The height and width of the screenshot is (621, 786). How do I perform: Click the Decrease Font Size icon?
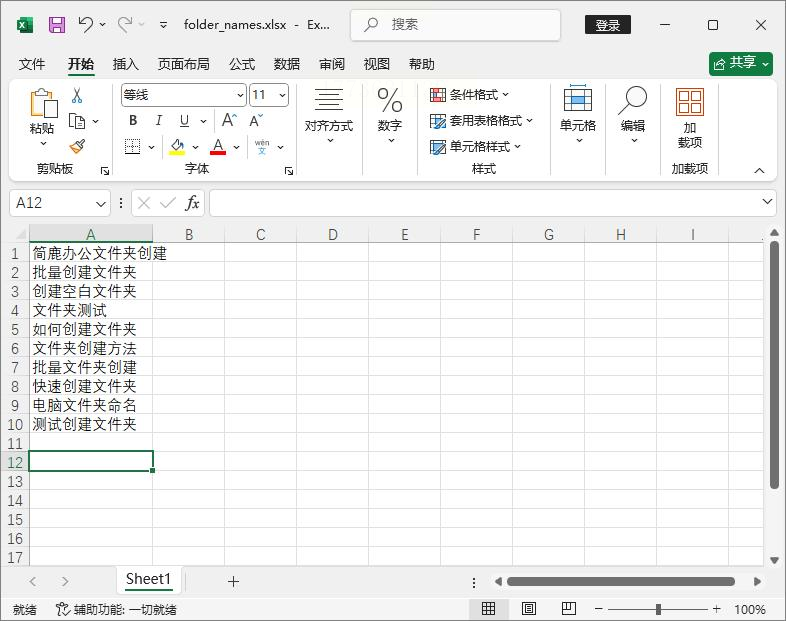tap(256, 120)
